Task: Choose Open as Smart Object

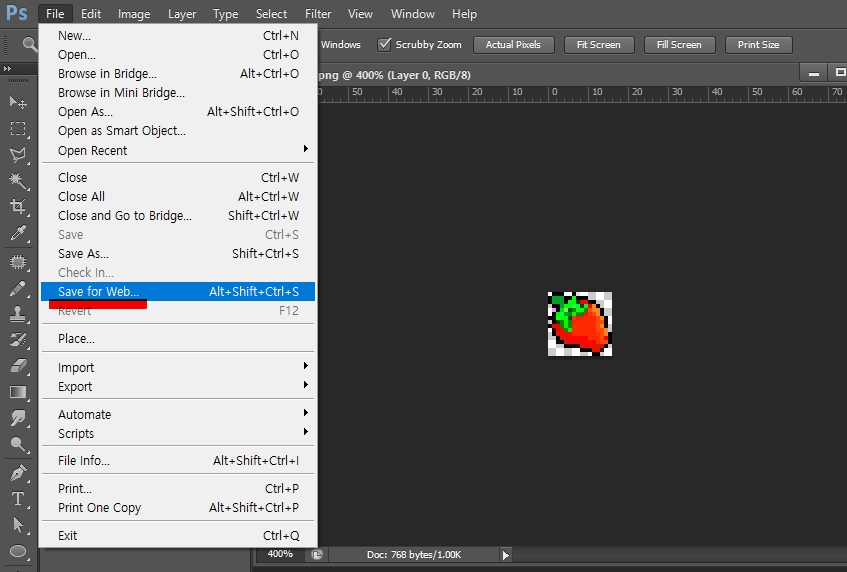Action: coord(177,131)
